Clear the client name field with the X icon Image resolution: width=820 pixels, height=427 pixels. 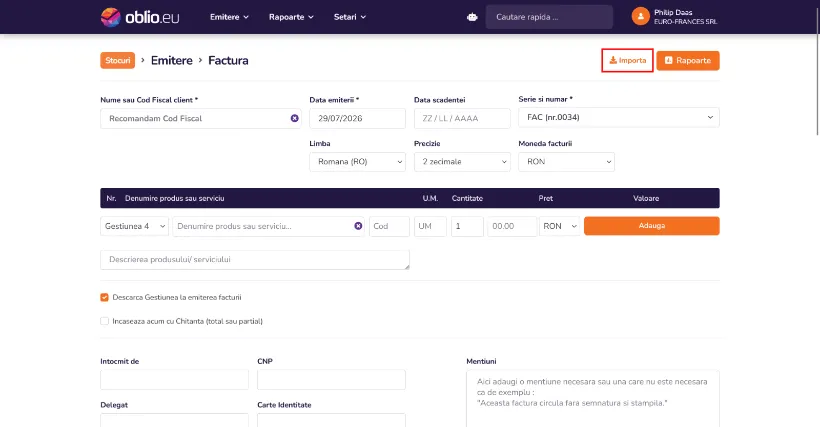click(294, 119)
